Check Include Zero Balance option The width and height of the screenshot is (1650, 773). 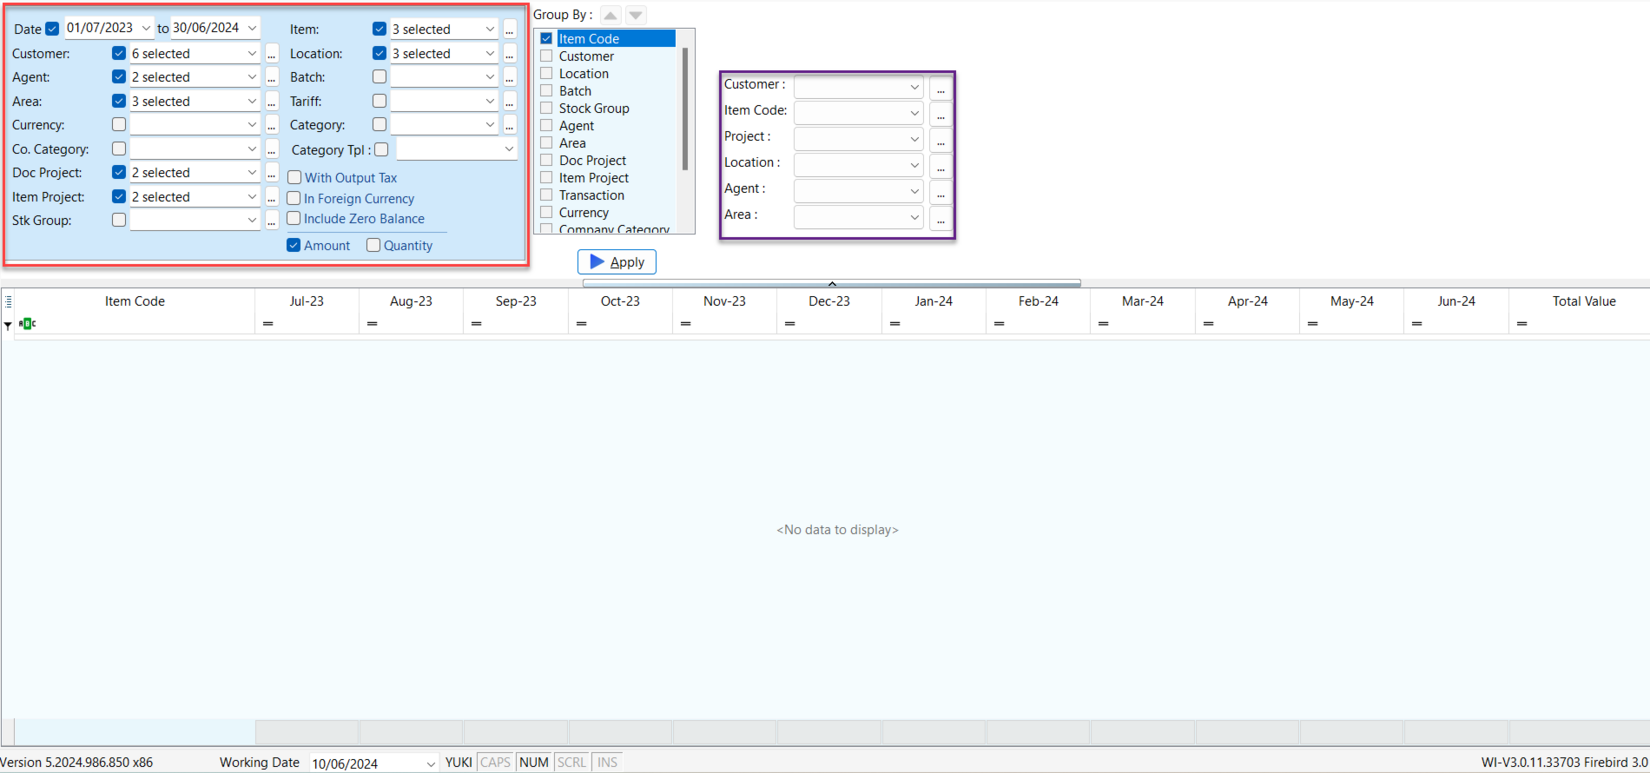click(x=294, y=219)
